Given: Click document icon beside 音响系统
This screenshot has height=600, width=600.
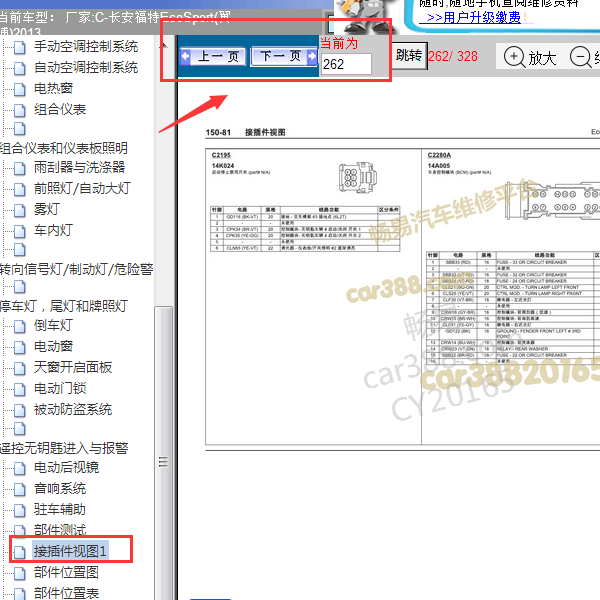Looking at the screenshot, I should (x=20, y=489).
